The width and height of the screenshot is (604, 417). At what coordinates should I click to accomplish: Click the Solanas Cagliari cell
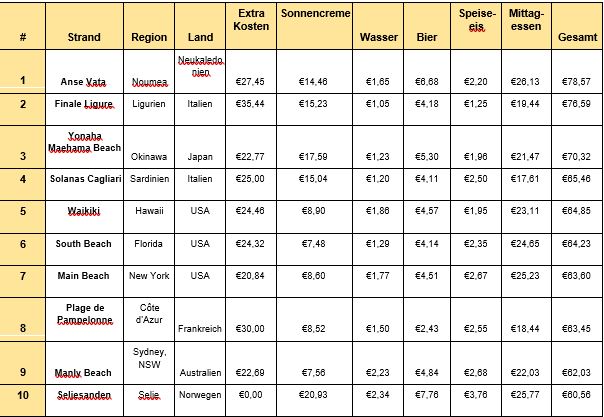[x=84, y=184]
